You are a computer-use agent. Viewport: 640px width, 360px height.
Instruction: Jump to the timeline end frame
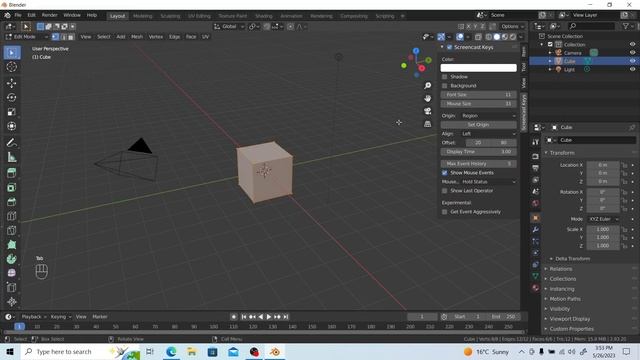286,317
